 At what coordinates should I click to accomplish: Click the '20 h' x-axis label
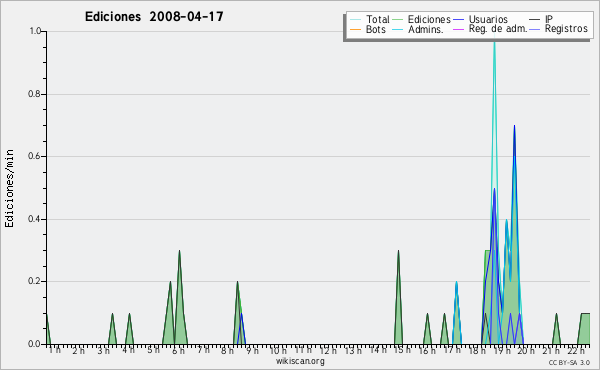527,350
